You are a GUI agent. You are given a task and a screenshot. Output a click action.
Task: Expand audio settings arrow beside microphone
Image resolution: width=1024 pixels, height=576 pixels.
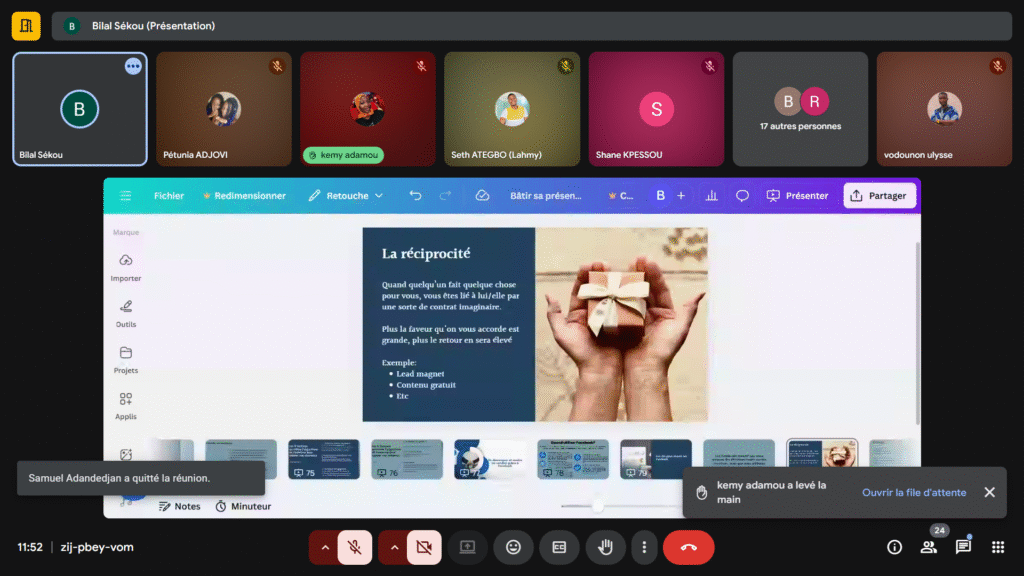click(x=324, y=547)
